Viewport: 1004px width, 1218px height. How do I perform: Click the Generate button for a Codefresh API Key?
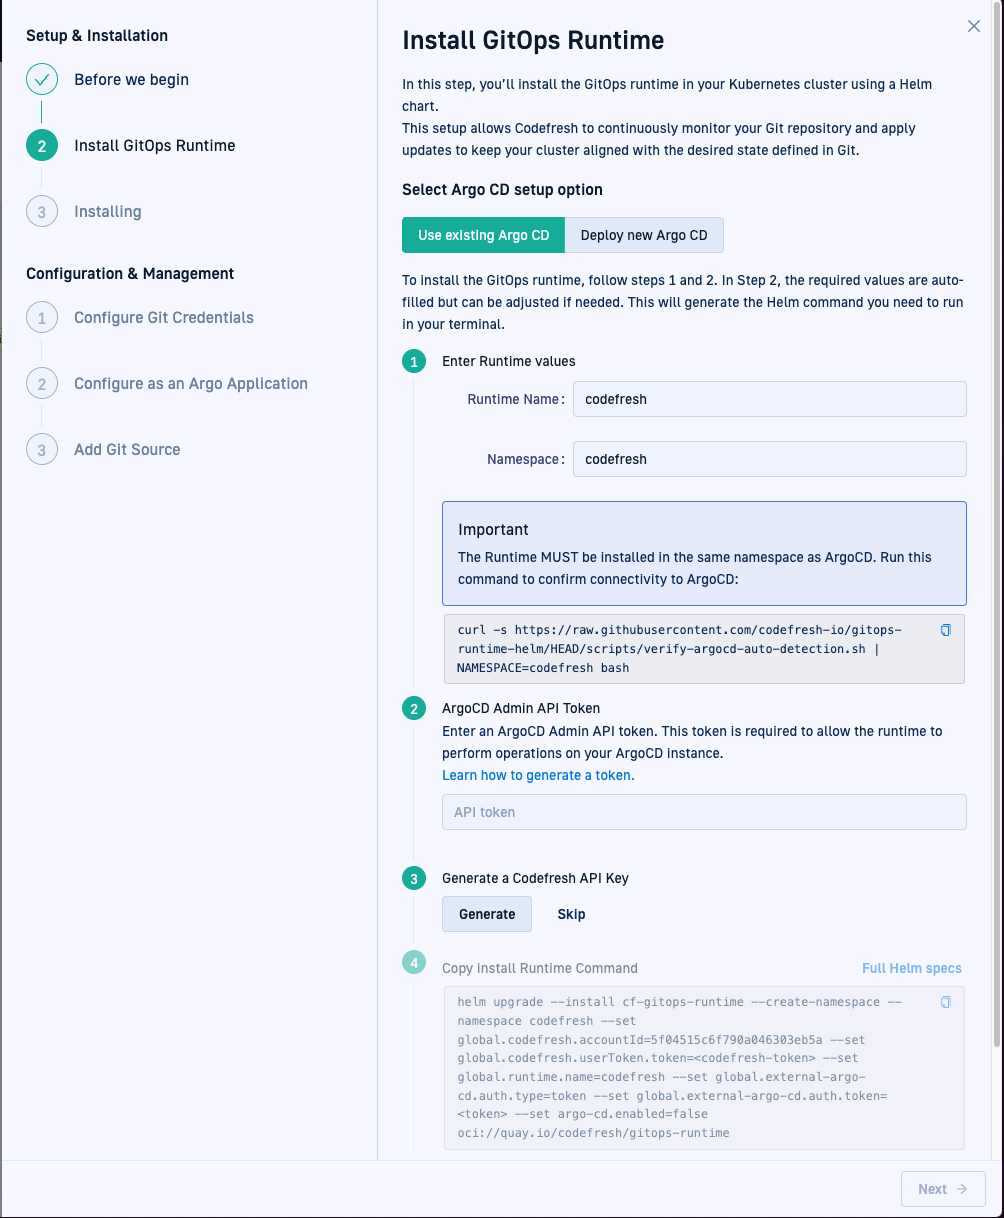486,913
